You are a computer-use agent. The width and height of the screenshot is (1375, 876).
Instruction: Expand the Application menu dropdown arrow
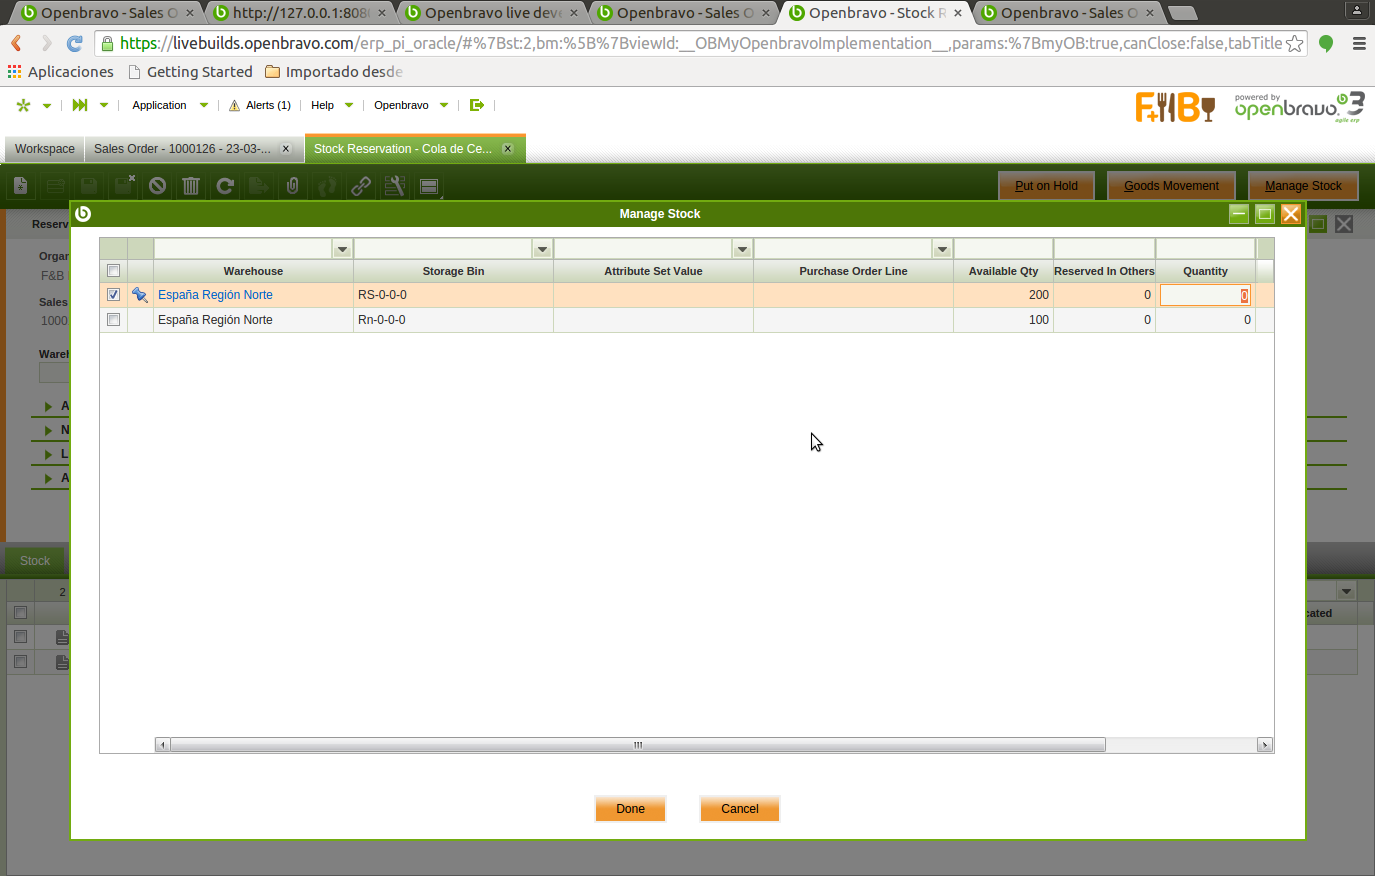point(204,105)
